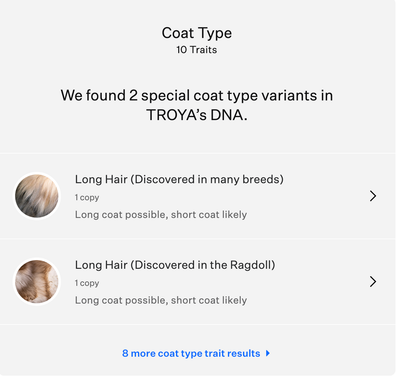Click 'results' word in bottom blue link

coord(244,353)
